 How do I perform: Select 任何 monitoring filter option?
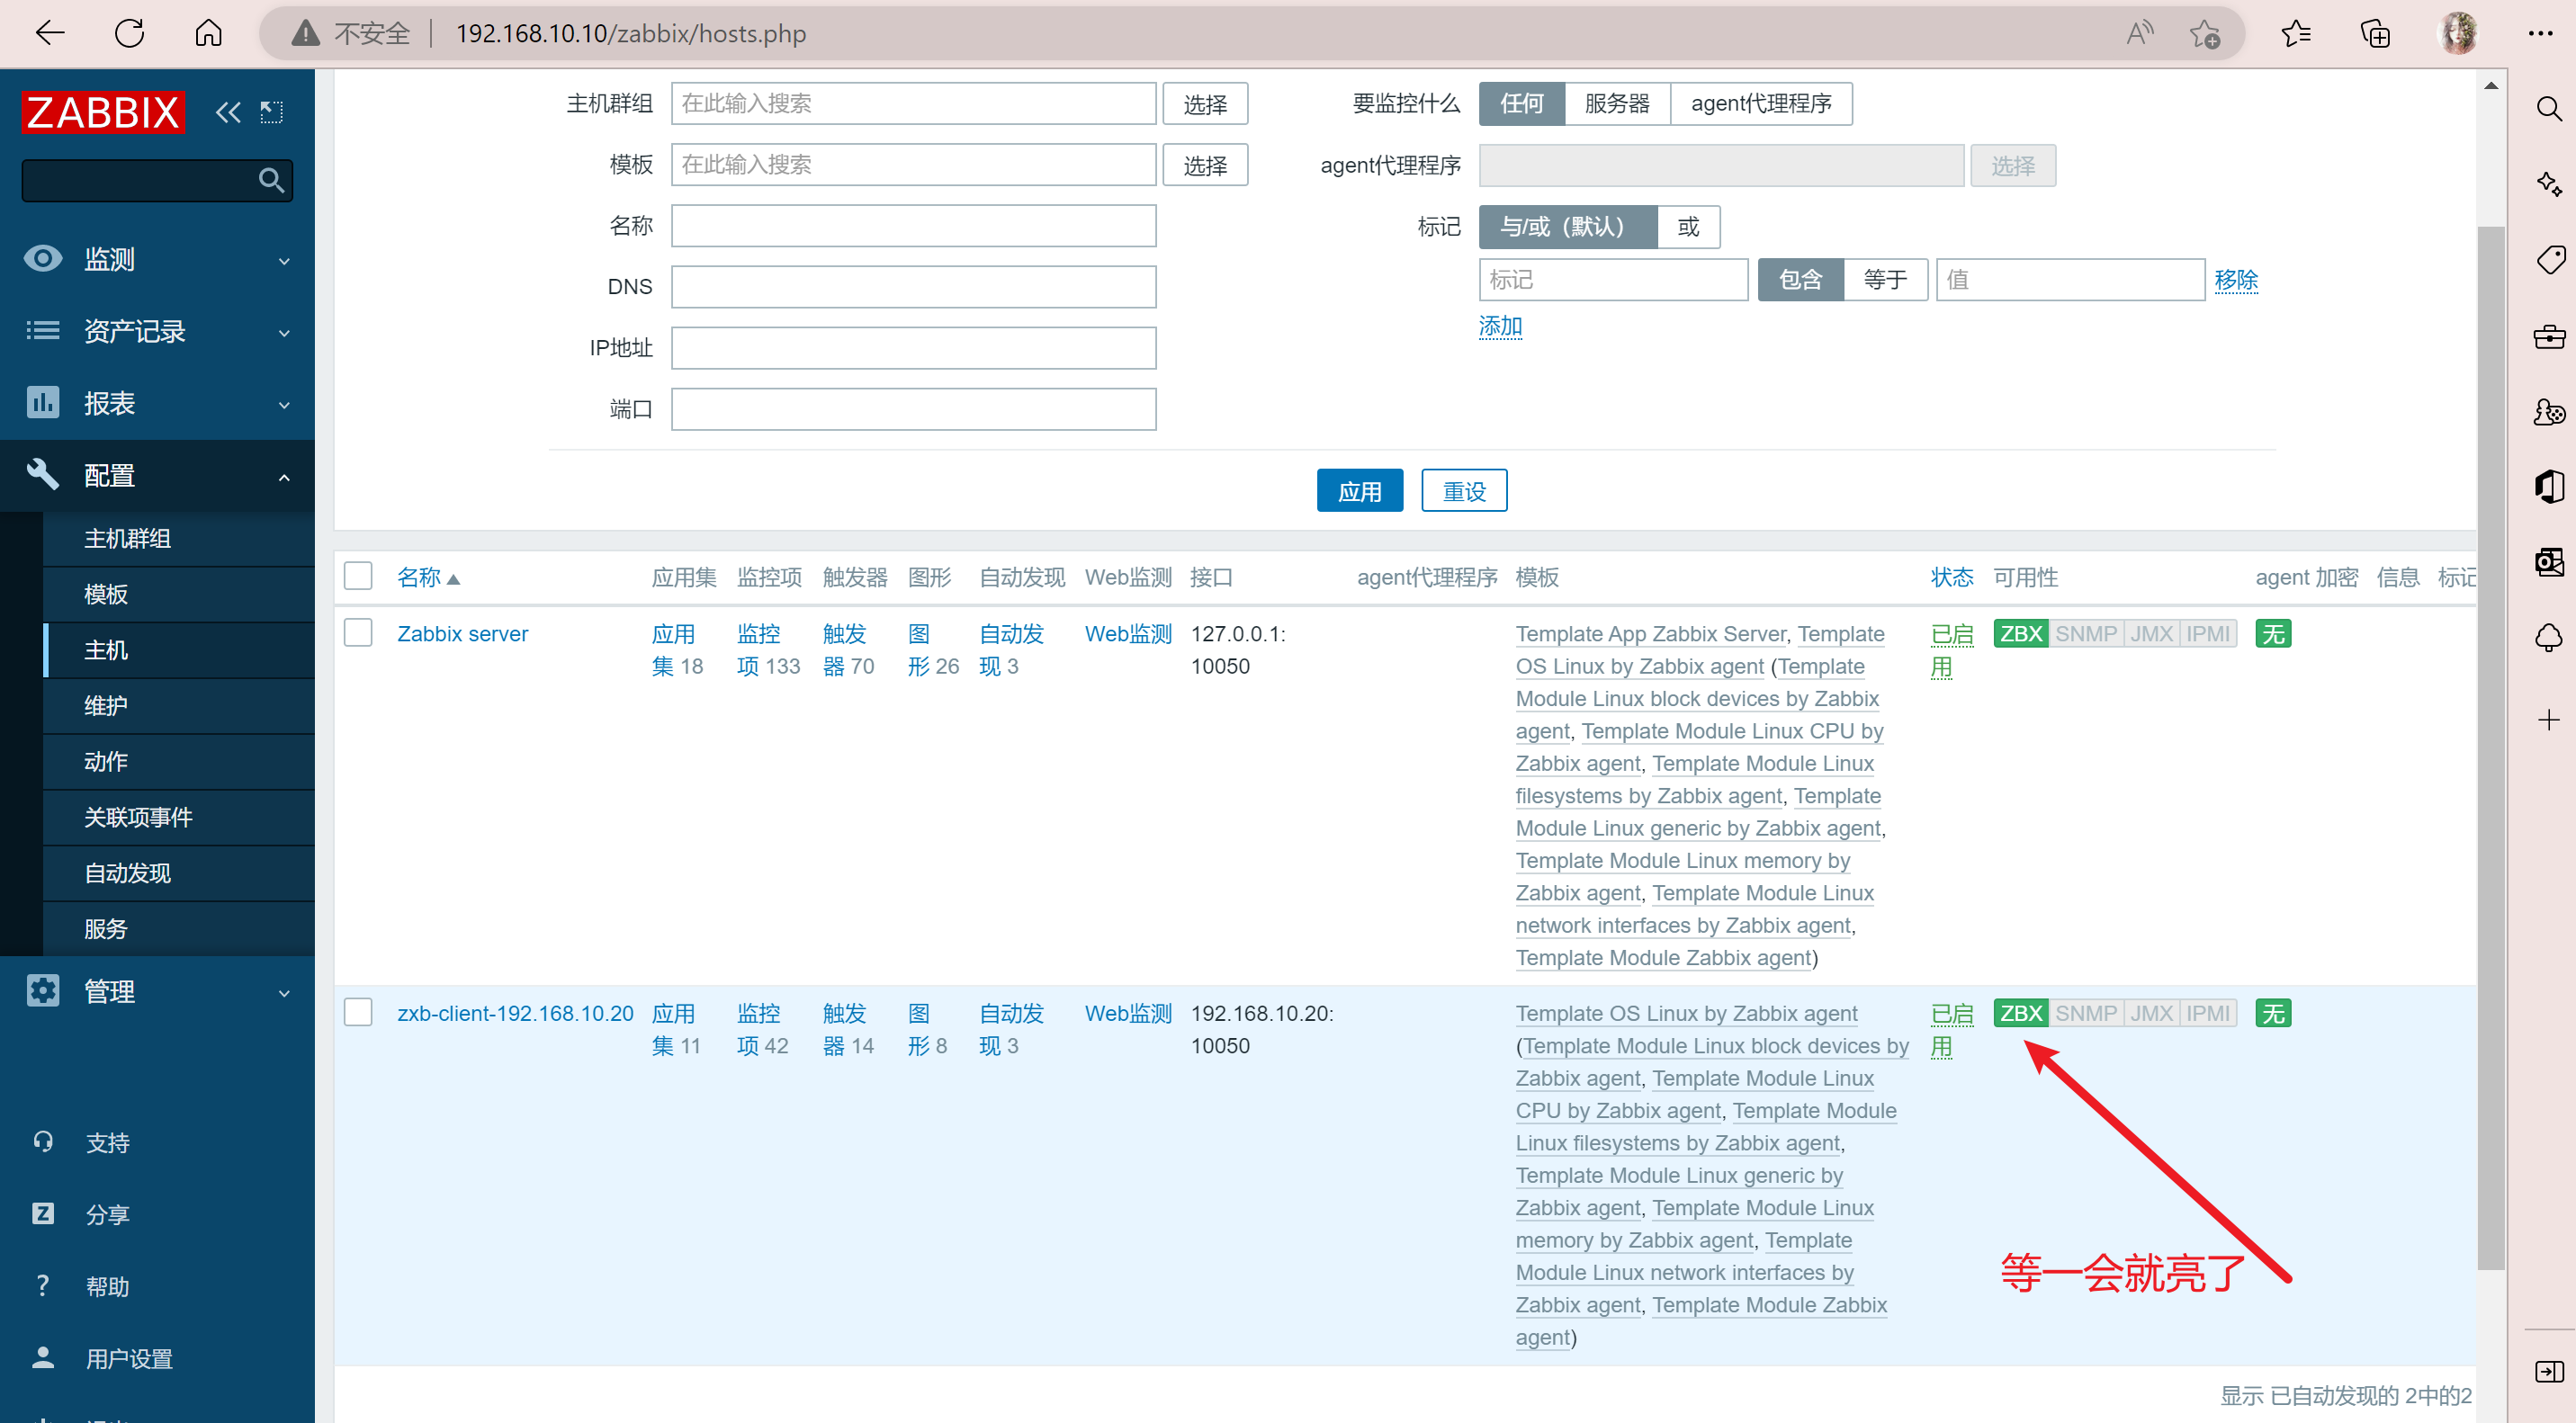pyautogui.click(x=1521, y=103)
